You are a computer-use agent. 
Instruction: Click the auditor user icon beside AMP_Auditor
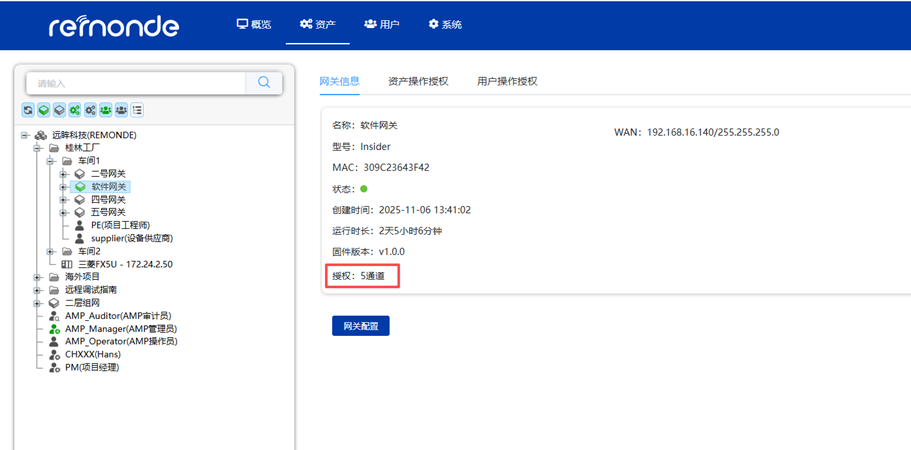54,316
